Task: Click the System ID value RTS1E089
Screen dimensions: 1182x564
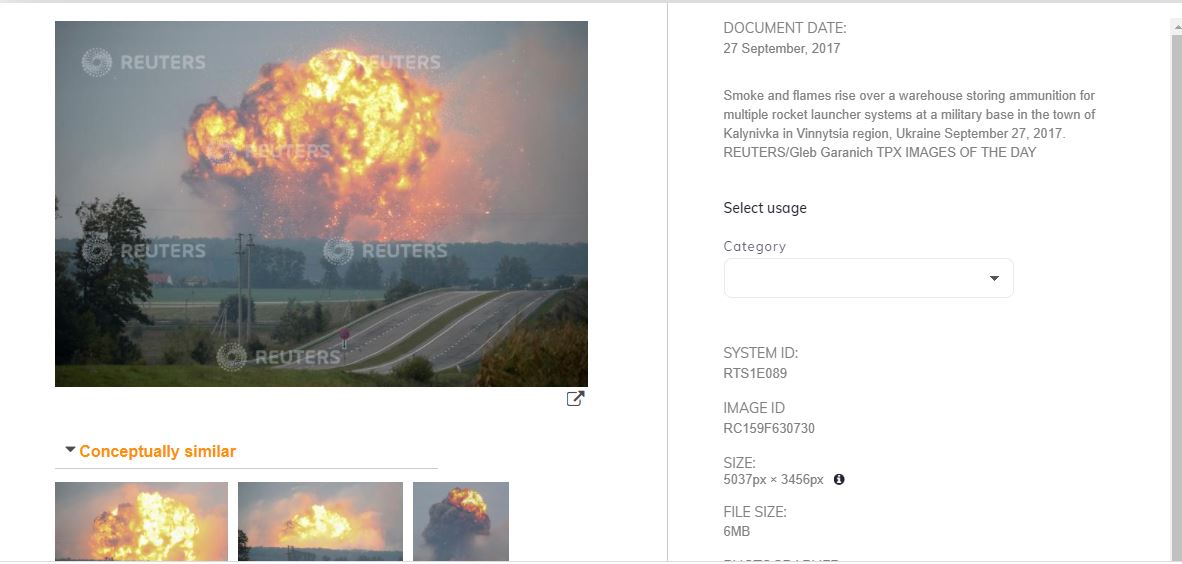Action: click(755, 374)
